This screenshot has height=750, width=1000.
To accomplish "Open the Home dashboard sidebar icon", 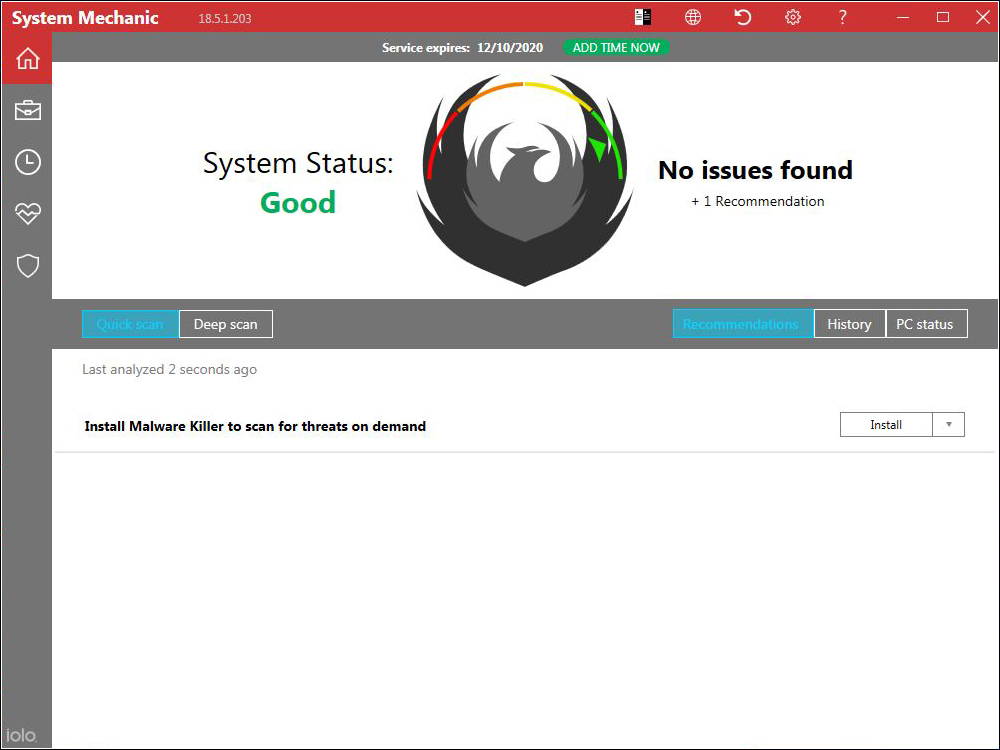I will [x=27, y=58].
